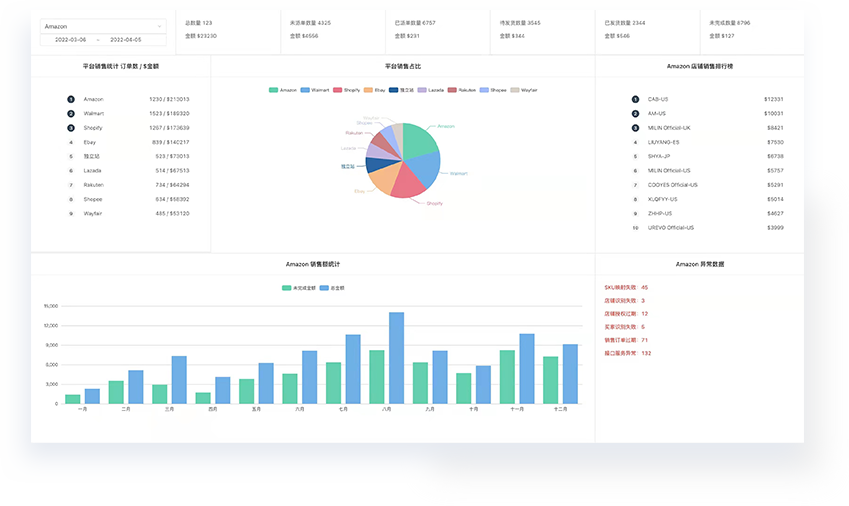The width and height of the screenshot is (849, 506).
Task: Click the rank 1 badge beside CAB-US
Action: 635,99
